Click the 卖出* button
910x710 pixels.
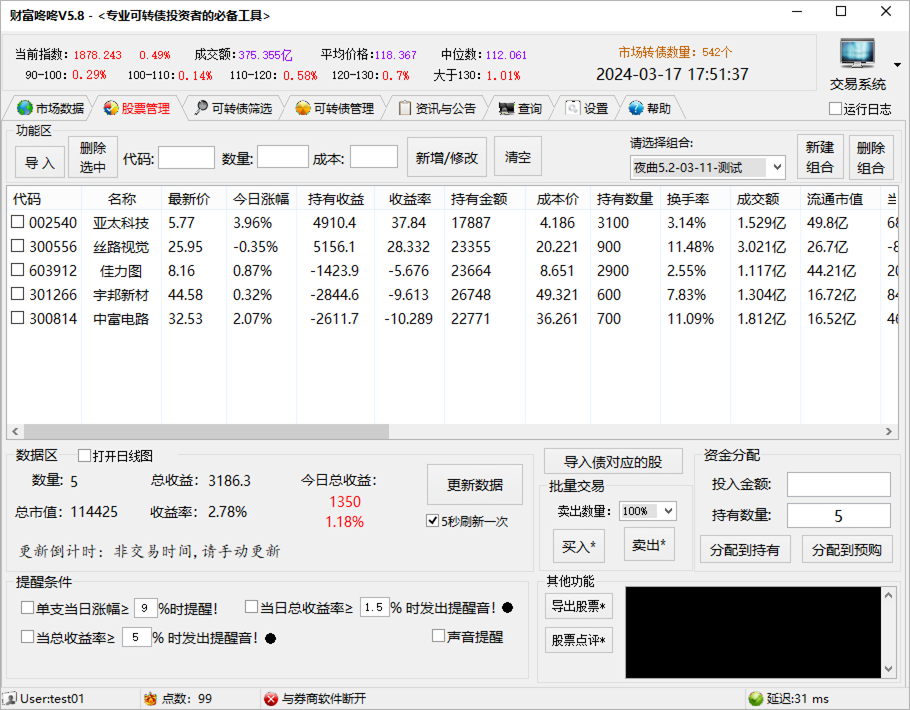(x=649, y=545)
